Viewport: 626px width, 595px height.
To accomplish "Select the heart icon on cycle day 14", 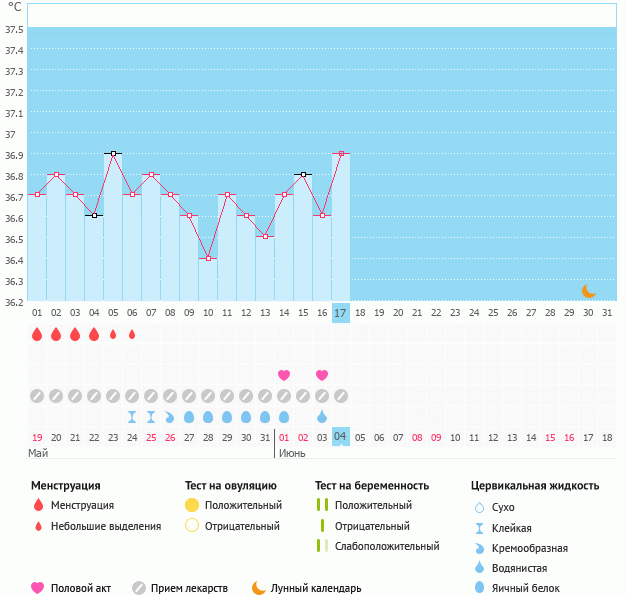I will pyautogui.click(x=284, y=375).
